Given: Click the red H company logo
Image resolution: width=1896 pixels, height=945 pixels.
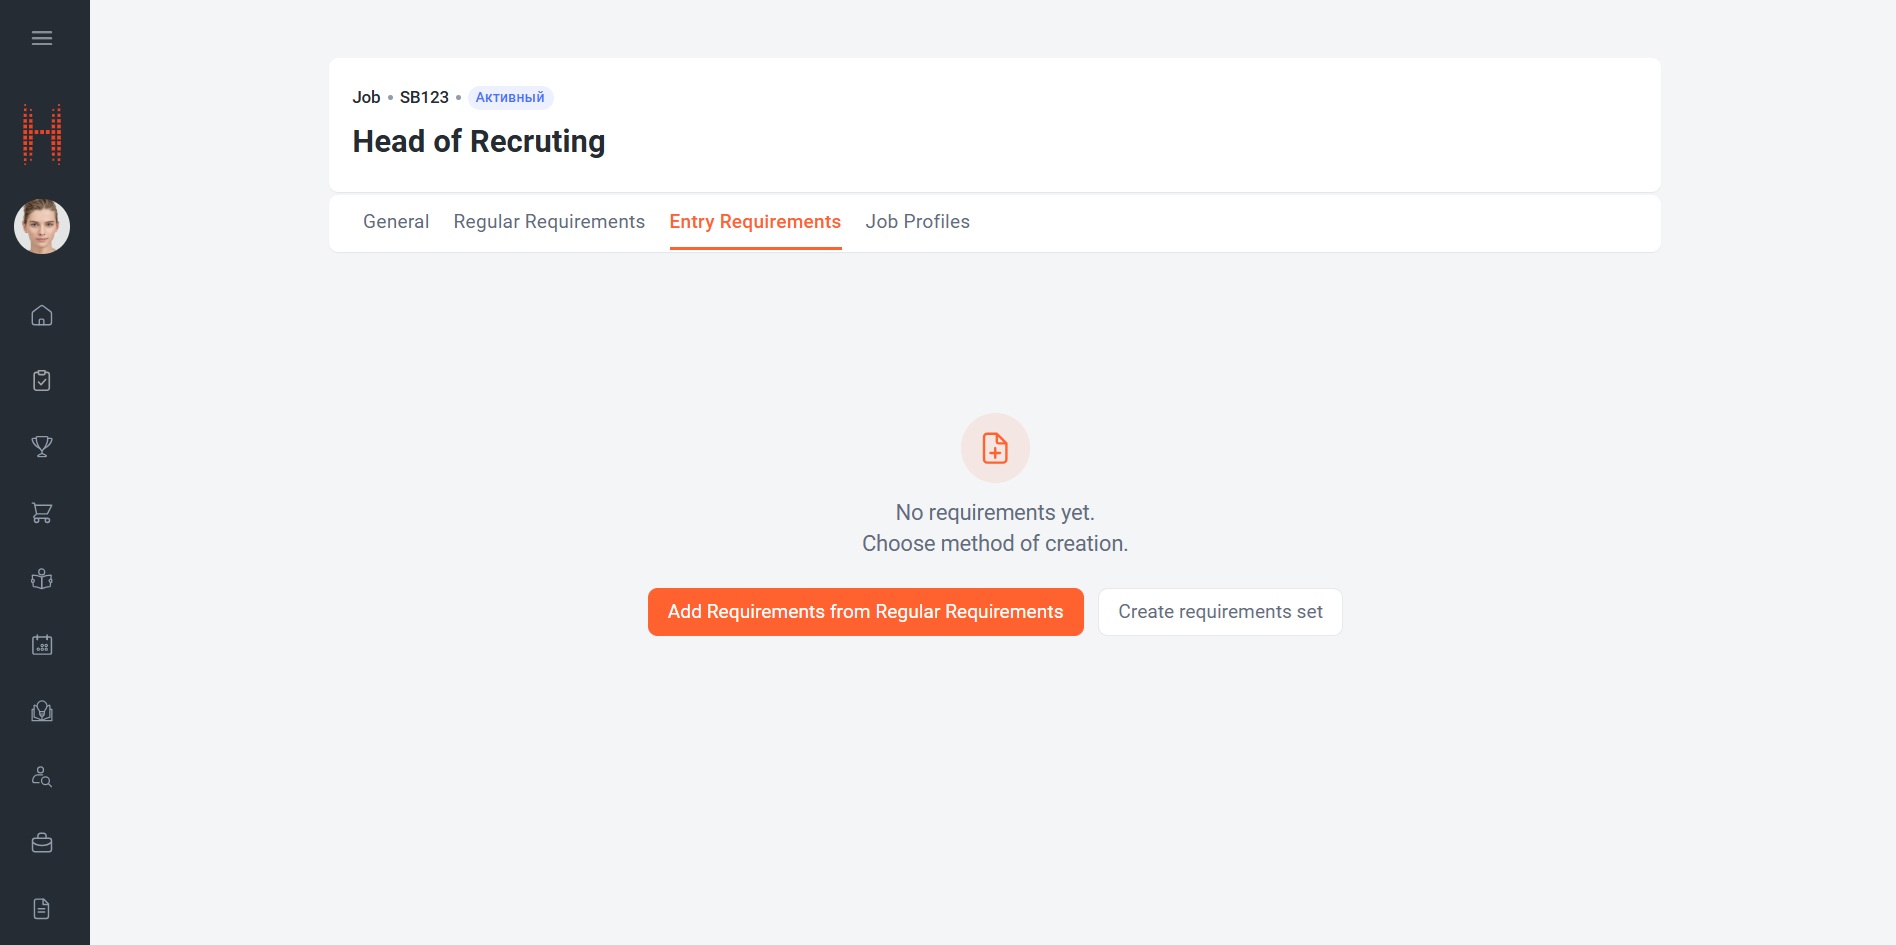Looking at the screenshot, I should [x=42, y=134].
